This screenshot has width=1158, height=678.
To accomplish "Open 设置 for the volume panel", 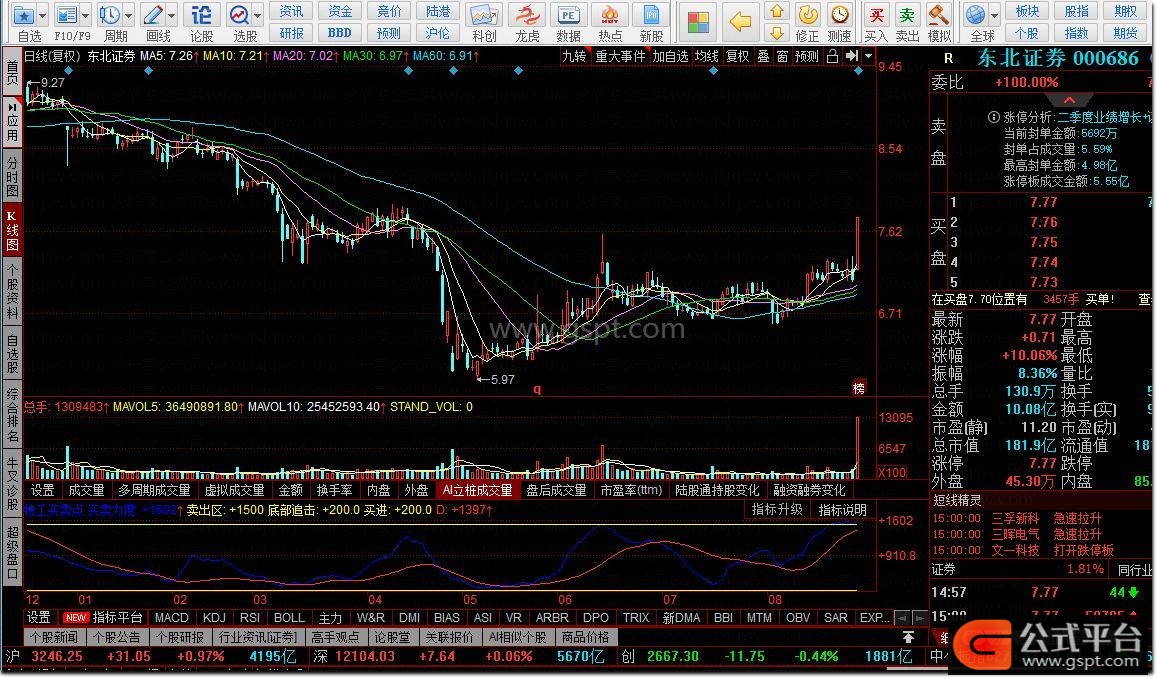I will tap(42, 490).
